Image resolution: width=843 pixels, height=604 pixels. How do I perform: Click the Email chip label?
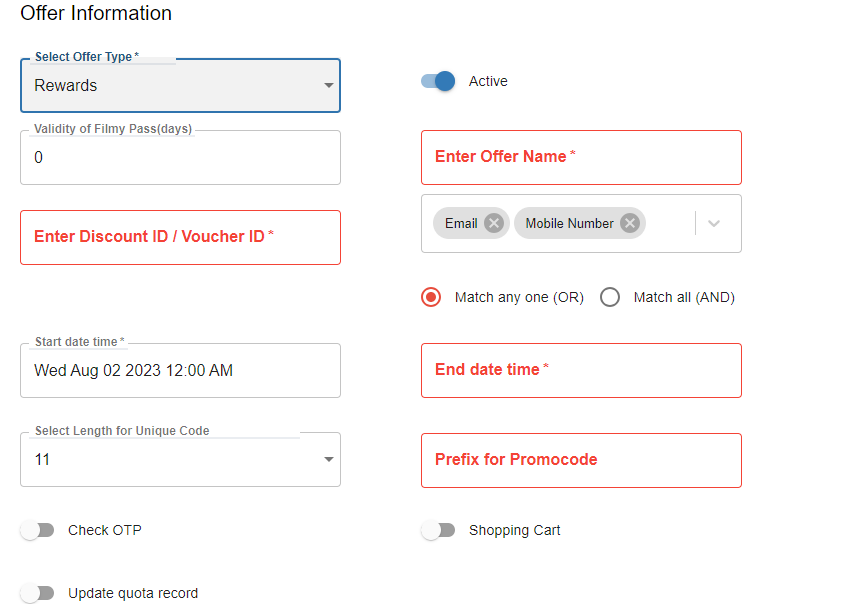pyautogui.click(x=461, y=223)
